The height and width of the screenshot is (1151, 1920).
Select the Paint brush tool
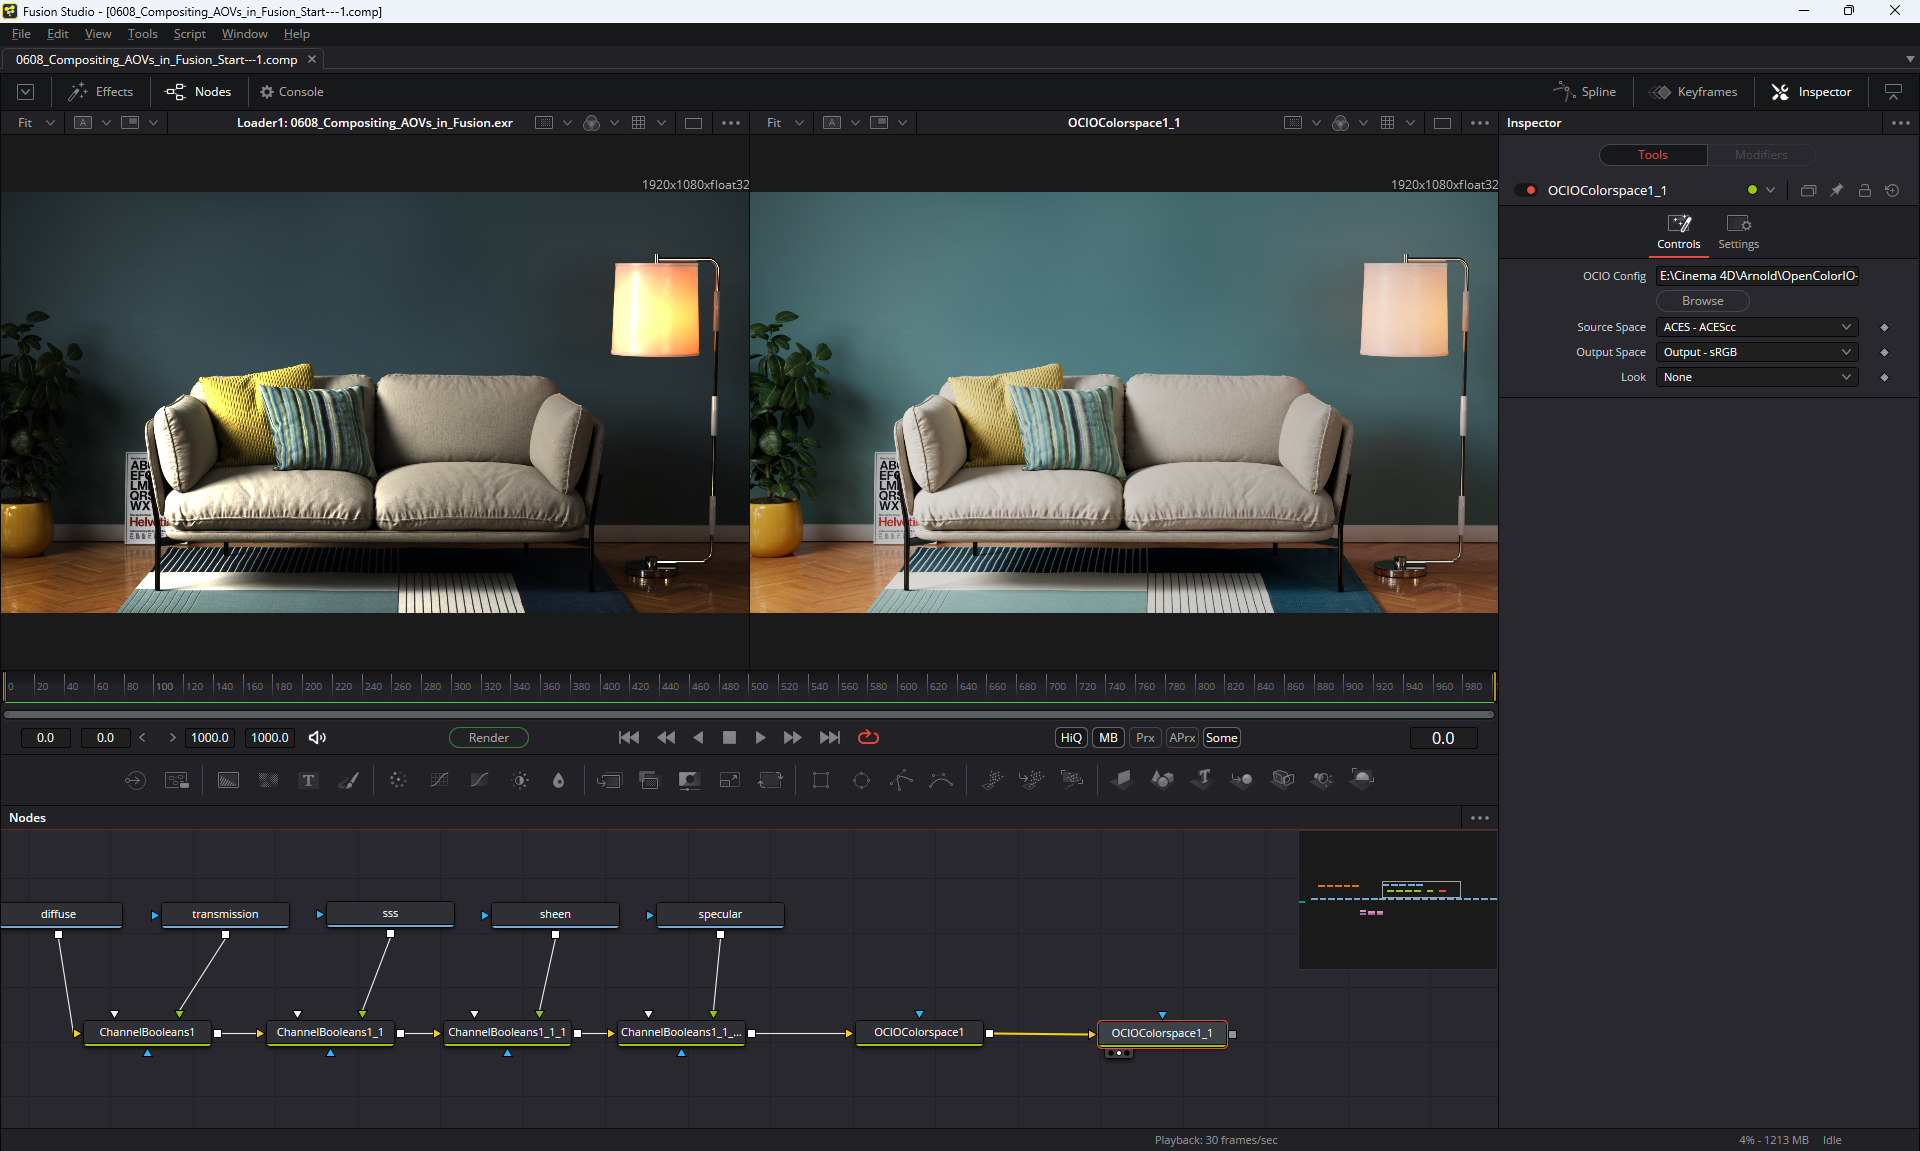pos(348,780)
